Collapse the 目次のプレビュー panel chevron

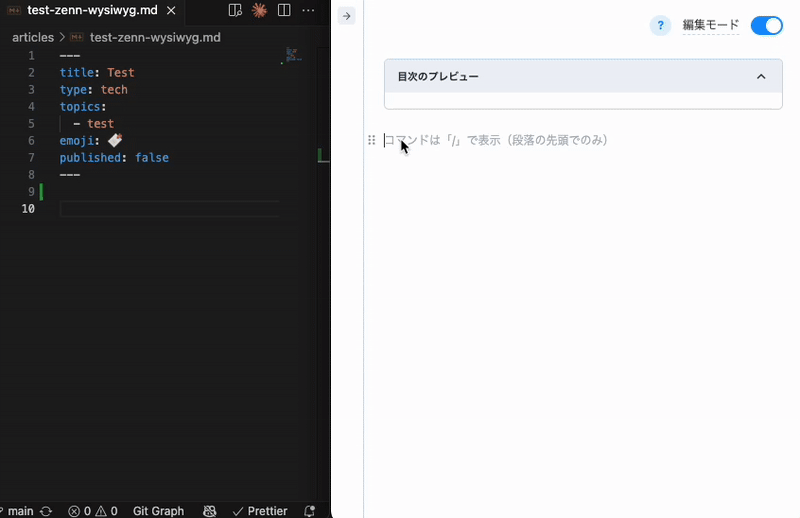coord(761,77)
